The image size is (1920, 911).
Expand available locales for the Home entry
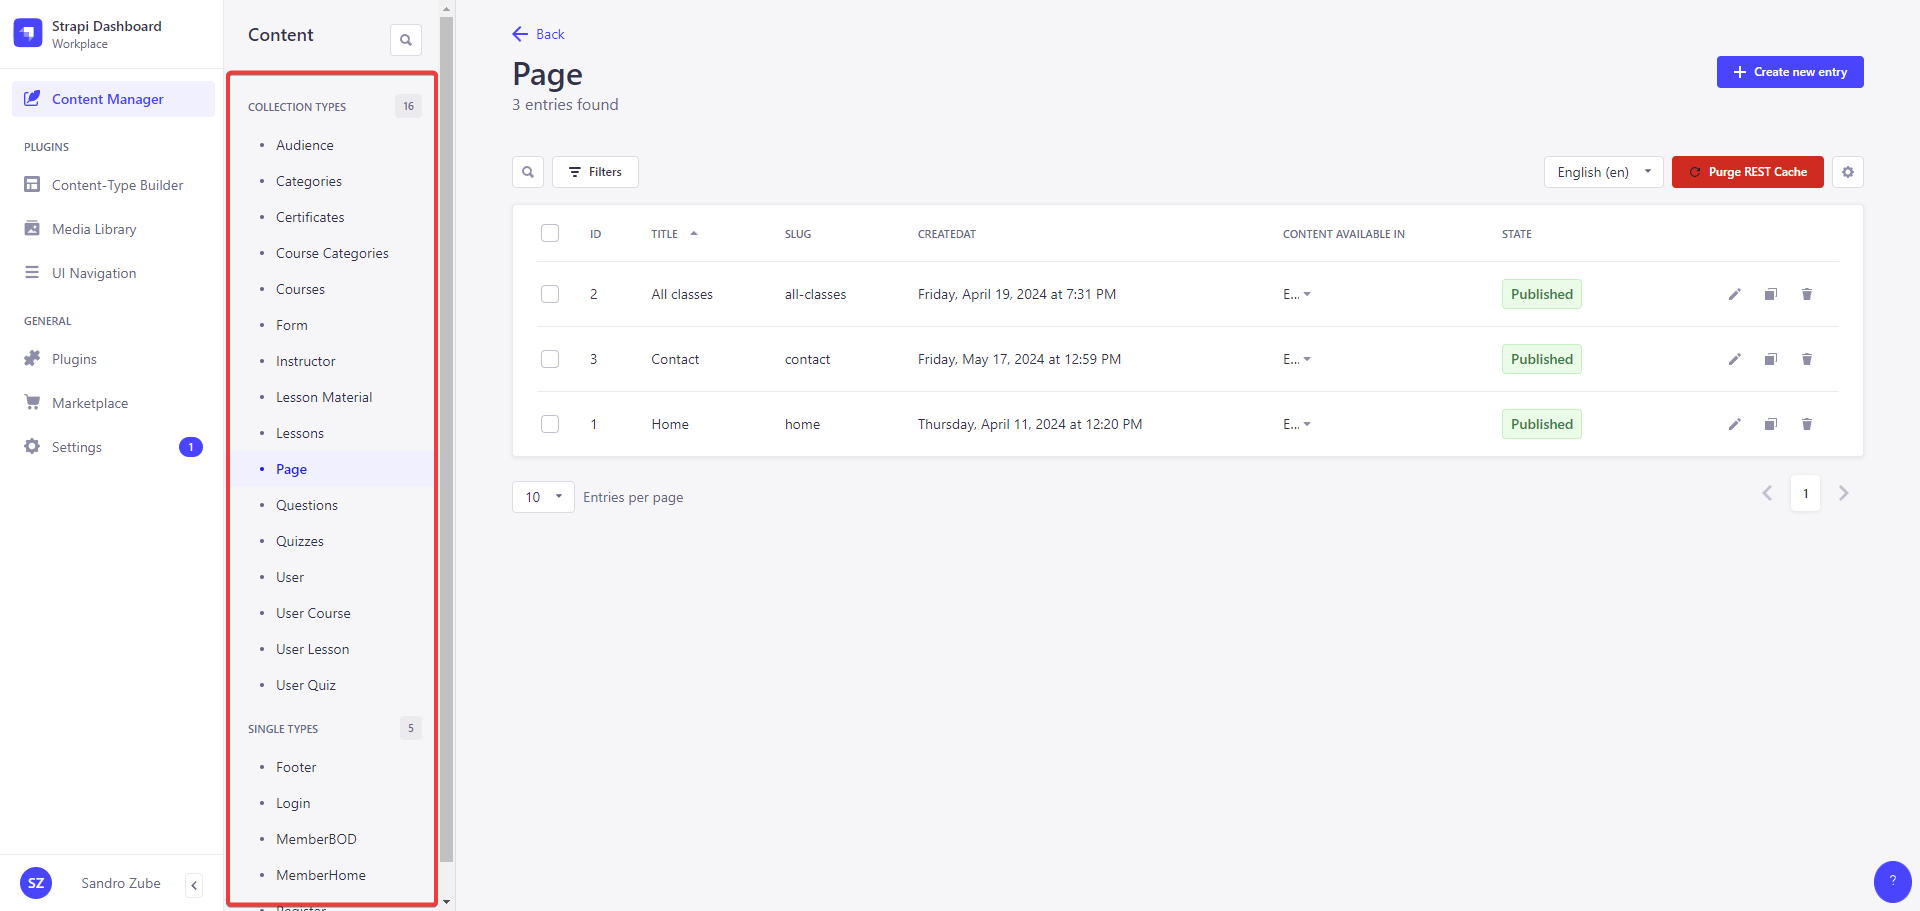tap(1297, 424)
